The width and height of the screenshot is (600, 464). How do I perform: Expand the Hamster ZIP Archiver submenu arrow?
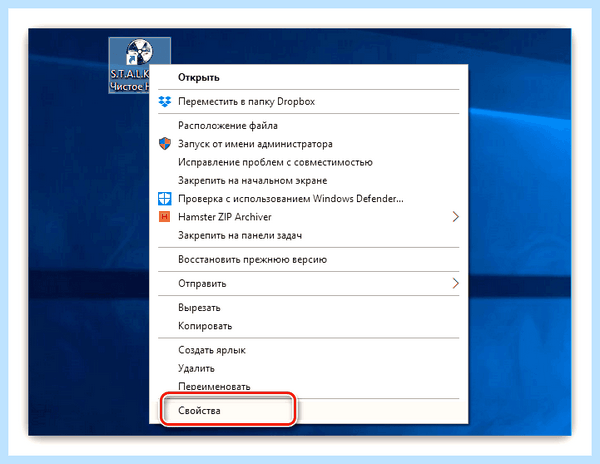coord(455,217)
